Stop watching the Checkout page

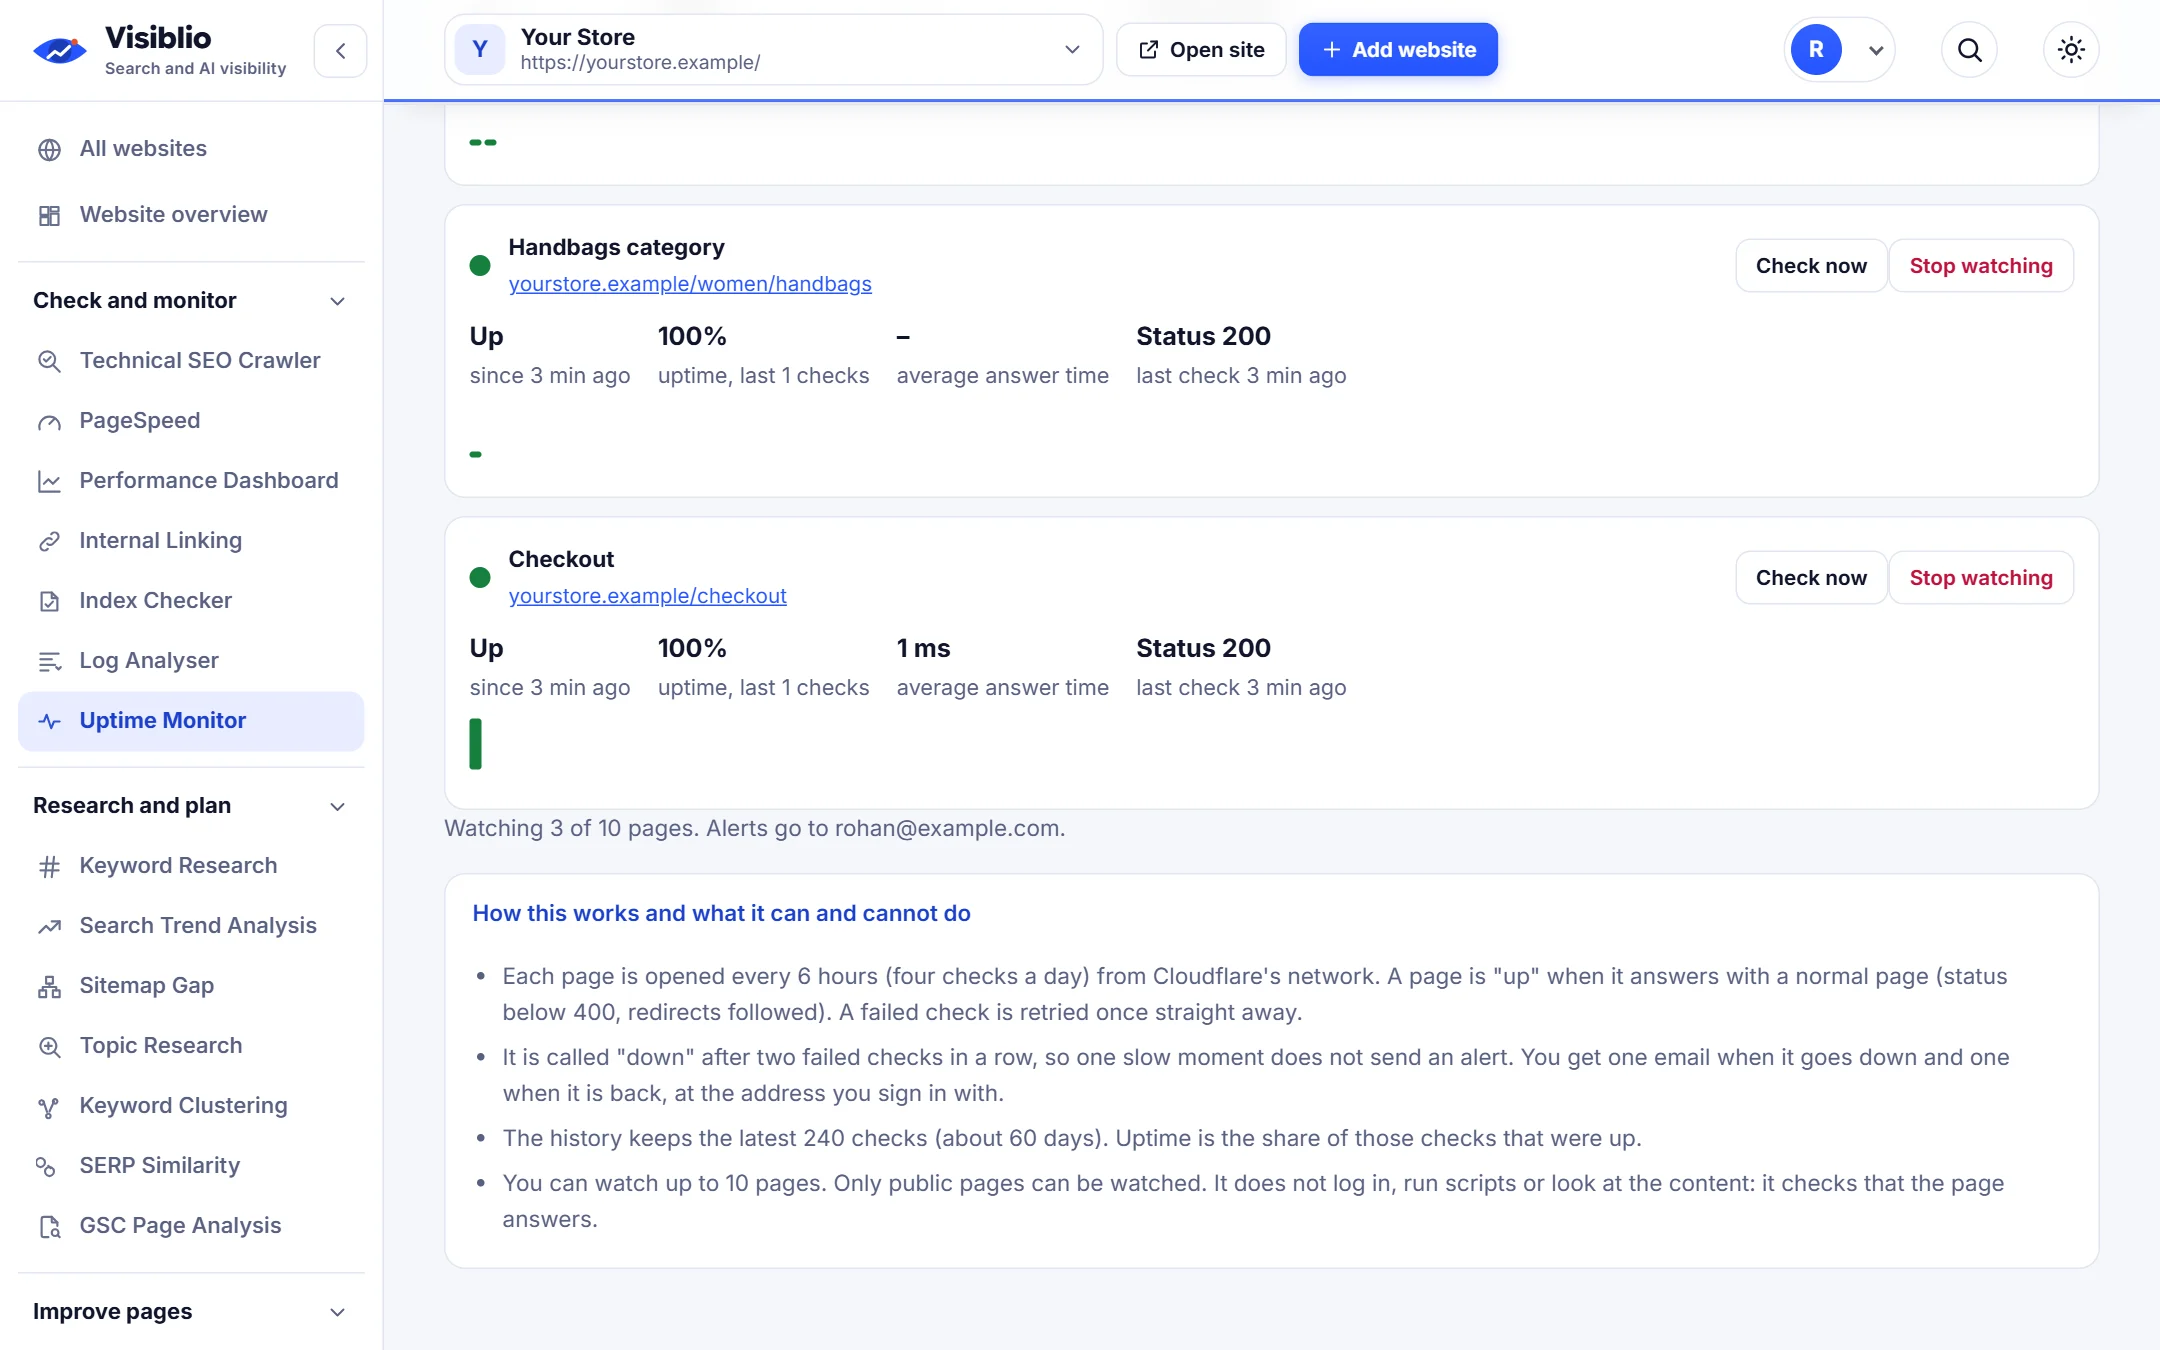pyautogui.click(x=1981, y=578)
